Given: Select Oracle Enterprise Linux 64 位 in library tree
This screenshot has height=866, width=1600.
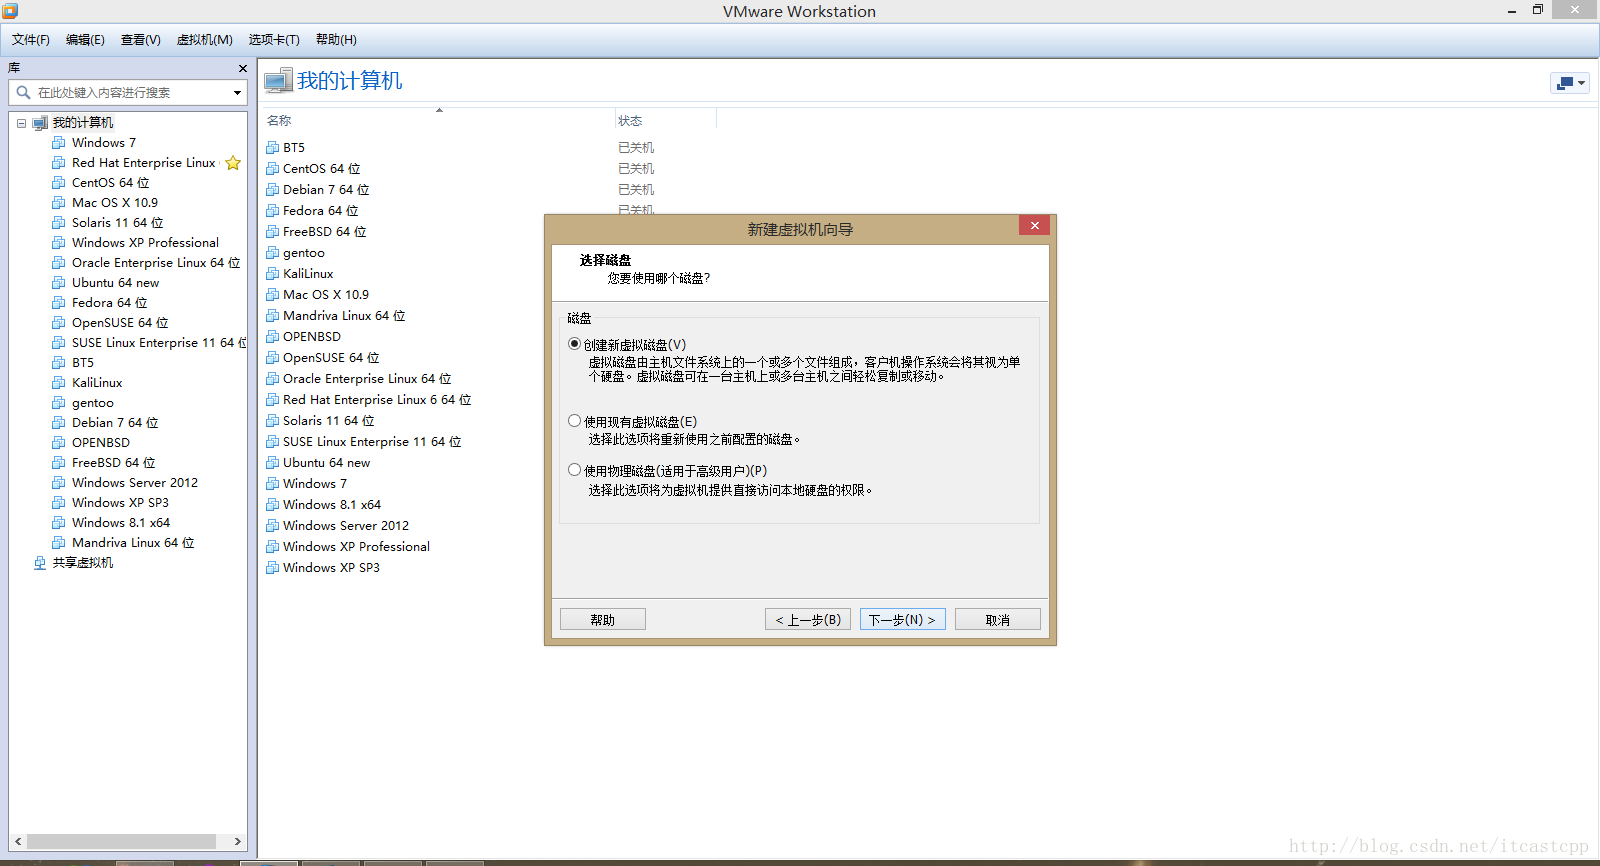Looking at the screenshot, I should [156, 263].
